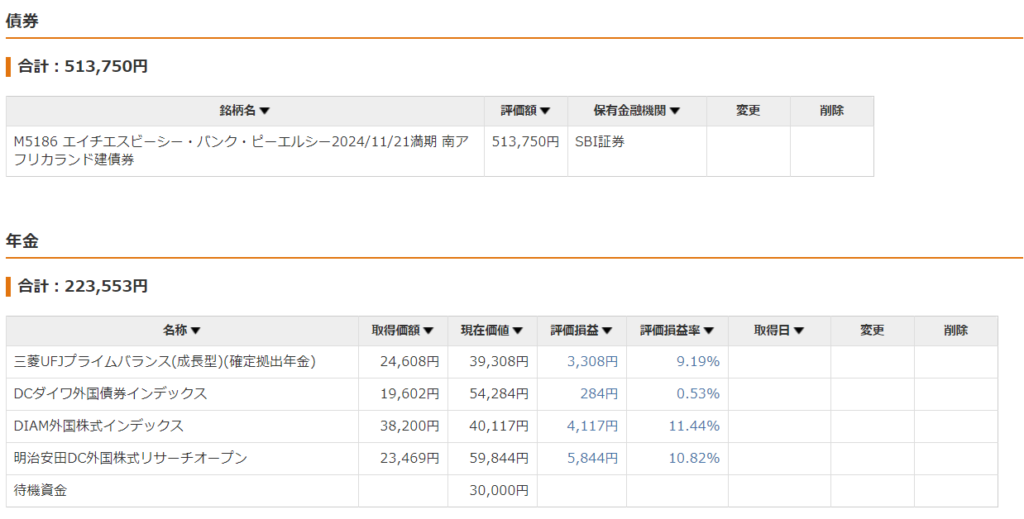Click the 513,750円 bond valuation cell
Image resolution: width=1024 pixels, height=519 pixels.
(525, 142)
